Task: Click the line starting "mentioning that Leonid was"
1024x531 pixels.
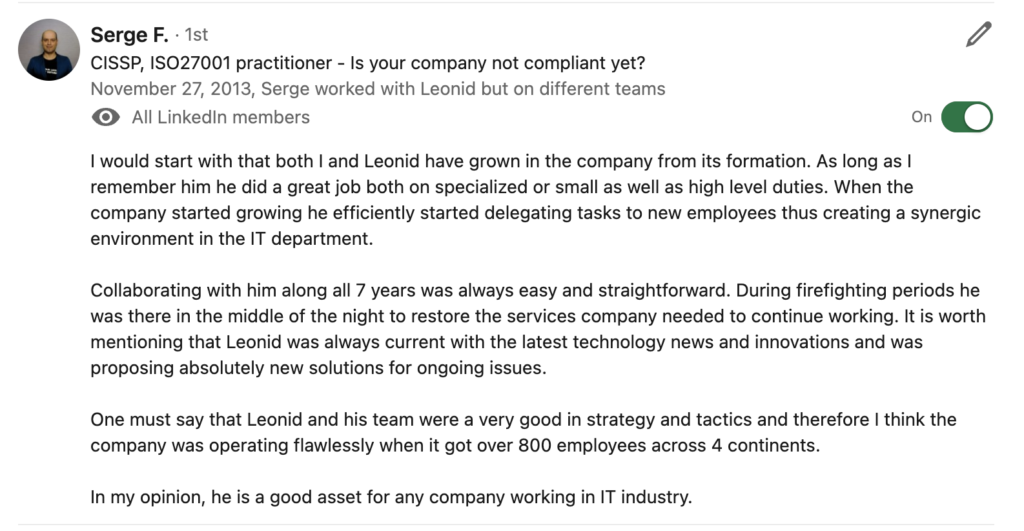Action: (506, 342)
